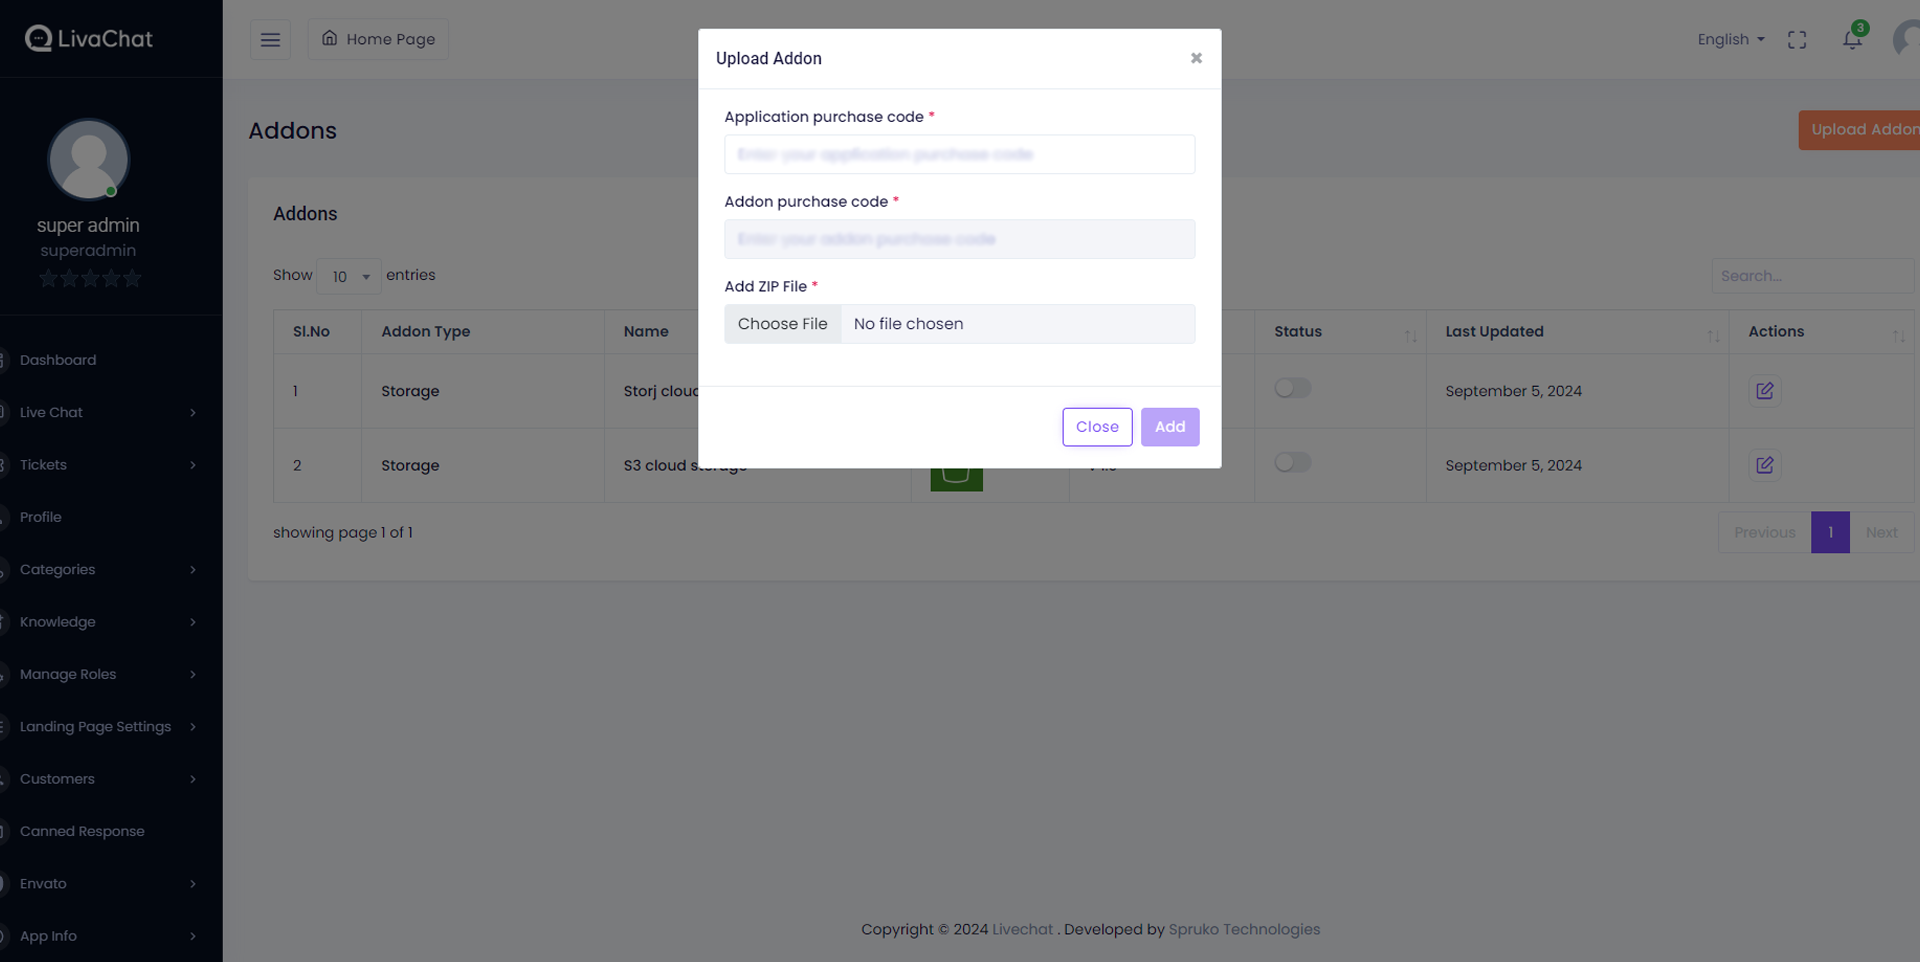This screenshot has width=1920, height=962.
Task: Click the Addon purchase code input field
Action: click(x=959, y=240)
